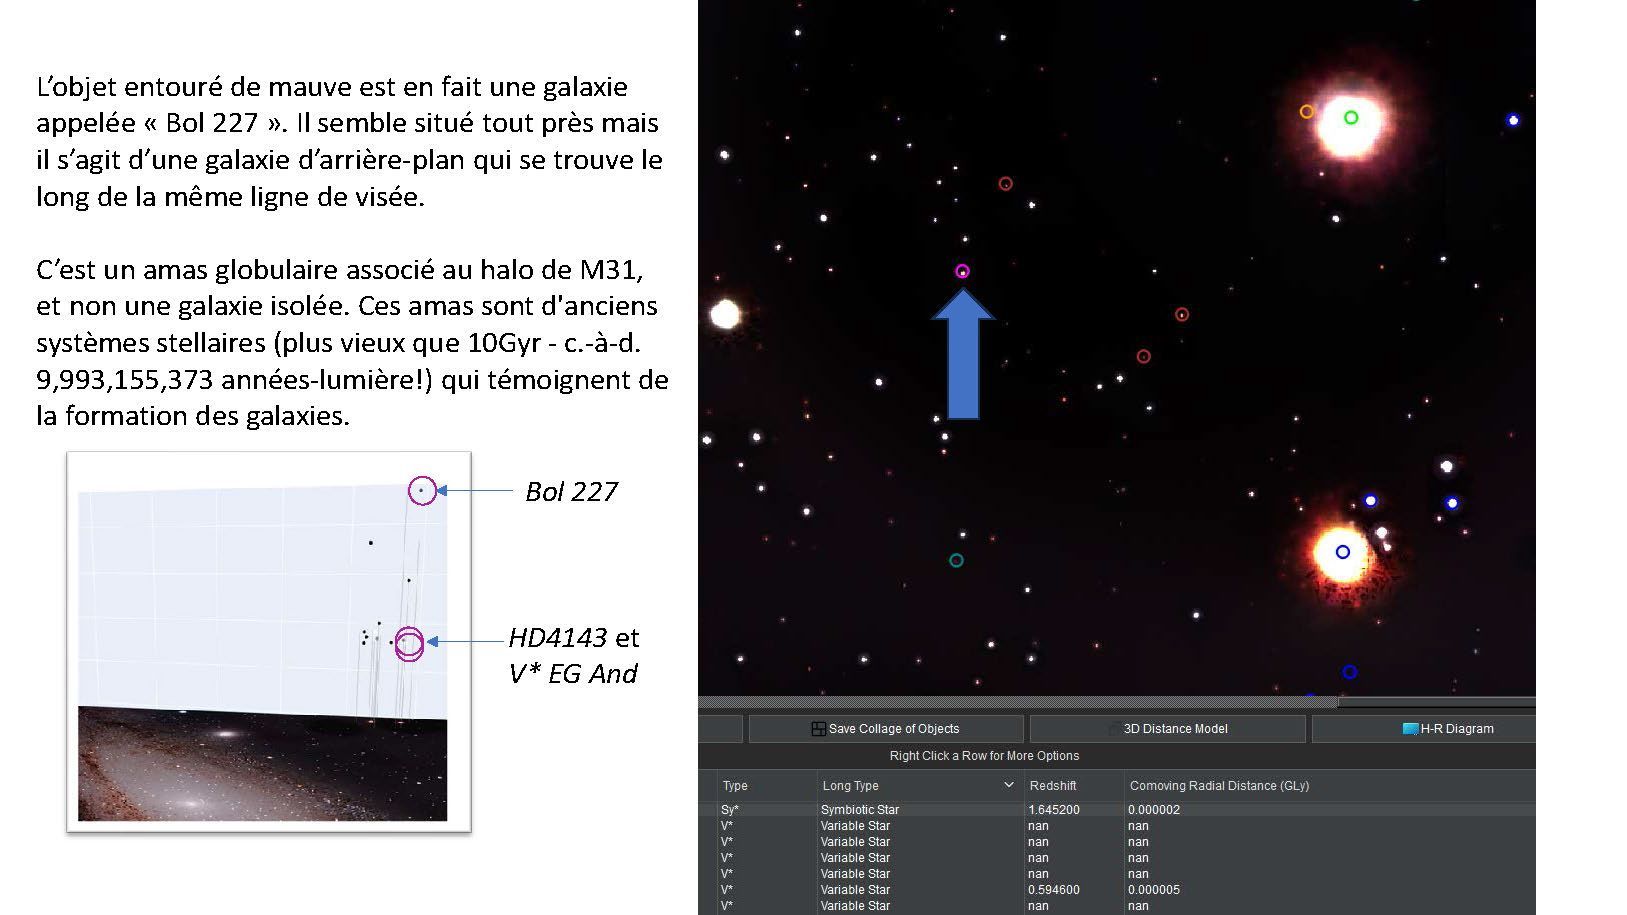Click the Comoving Radial Distance (GLy) header
This screenshot has width=1627, height=915.
1219,785
